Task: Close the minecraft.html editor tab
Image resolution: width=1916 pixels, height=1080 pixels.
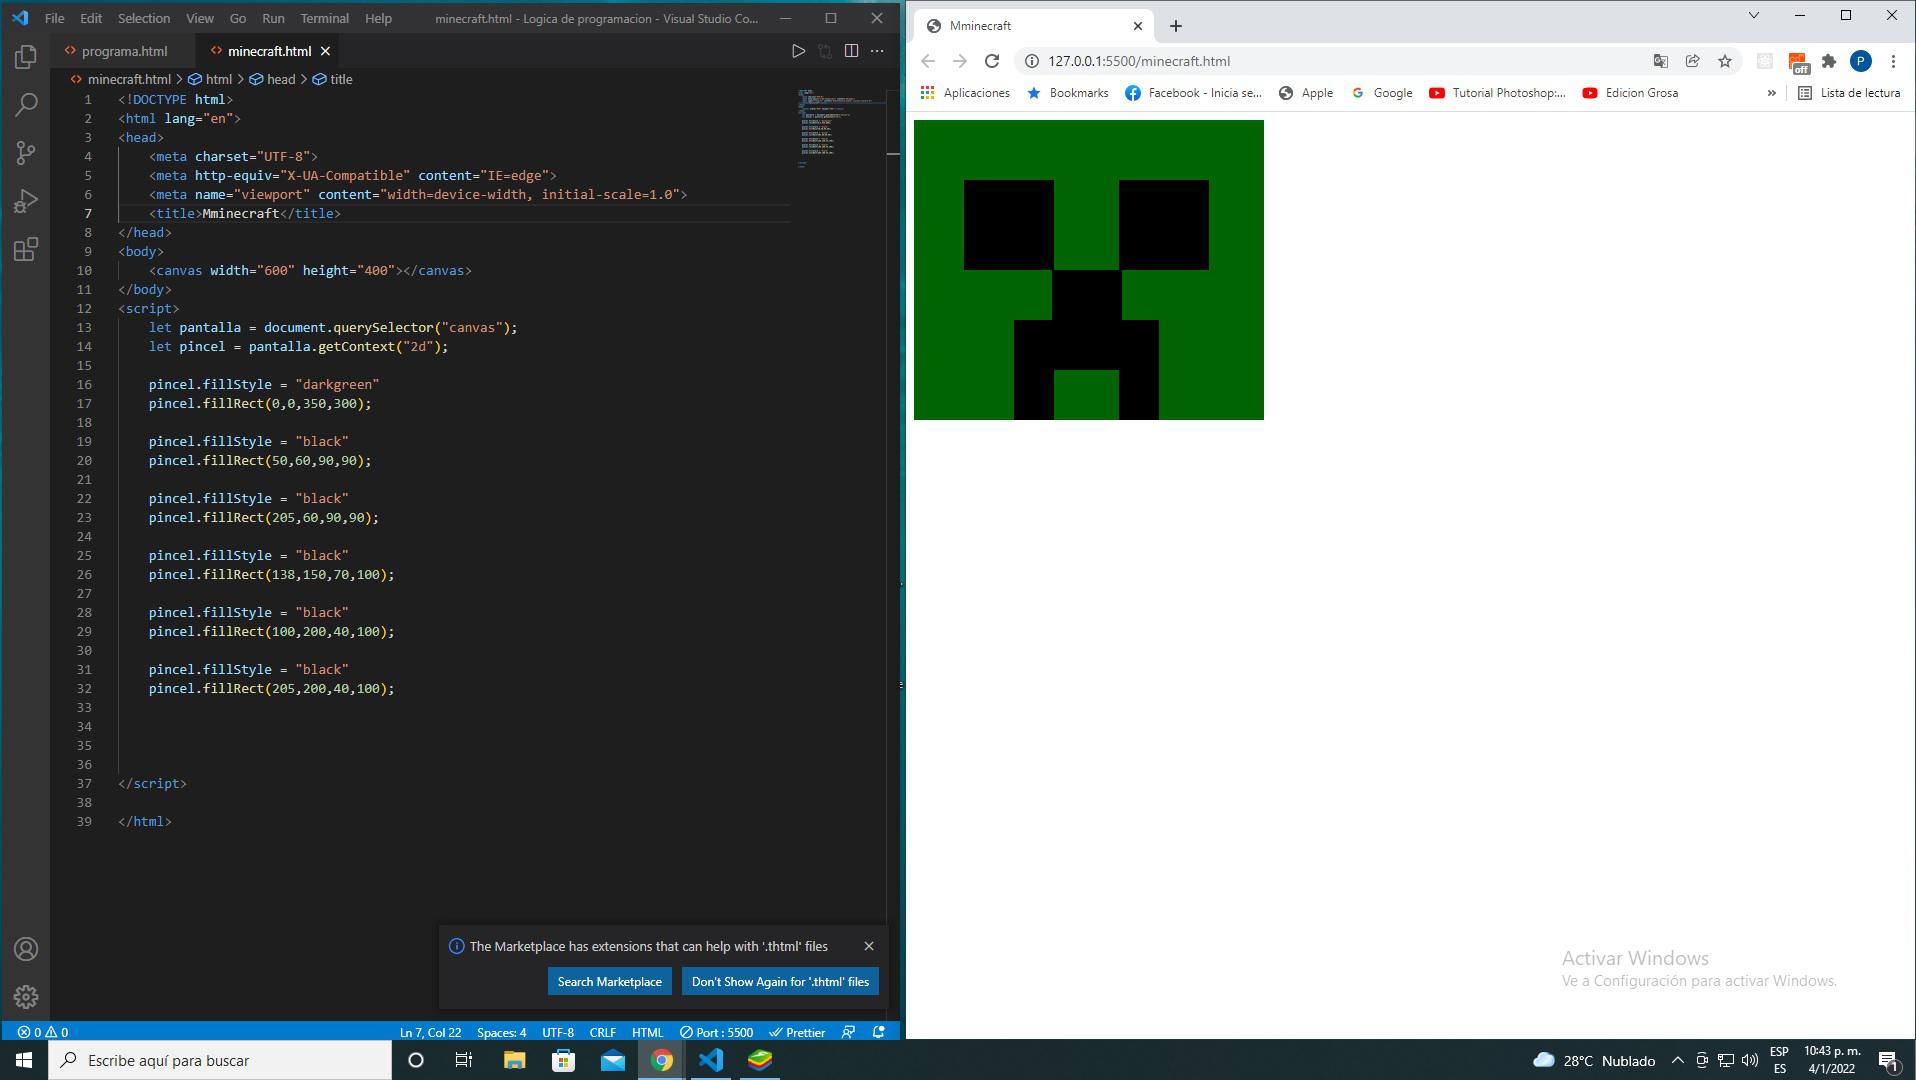Action: point(325,51)
